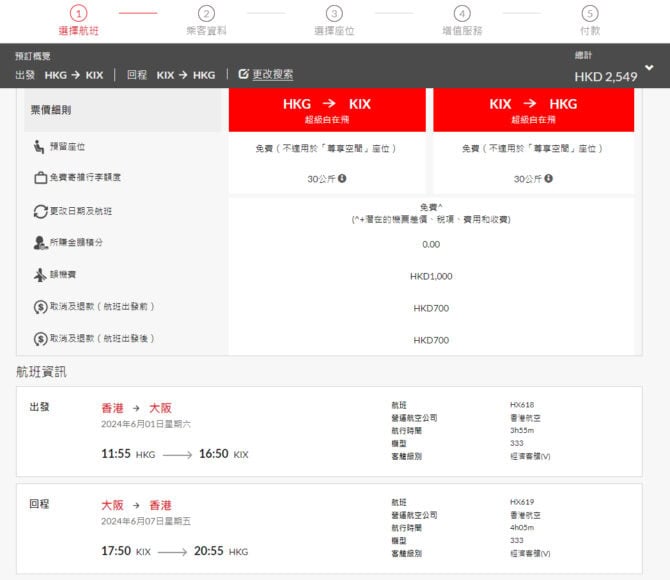
Task: Click info icon next to HKG→KIX 30公斤
Action: pos(342,179)
